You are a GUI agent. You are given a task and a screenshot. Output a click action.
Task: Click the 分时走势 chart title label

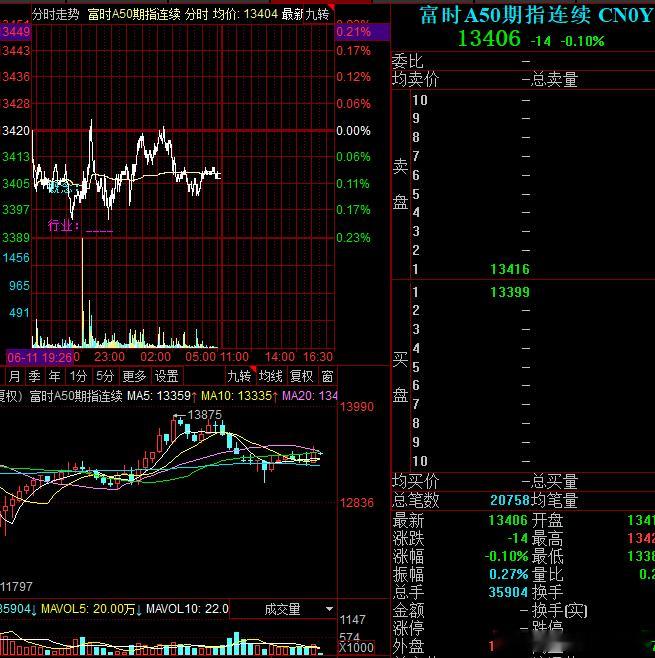pos(56,15)
